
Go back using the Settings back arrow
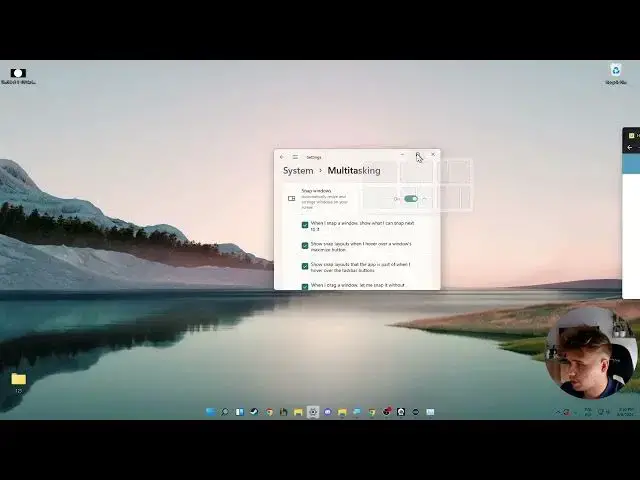click(282, 157)
